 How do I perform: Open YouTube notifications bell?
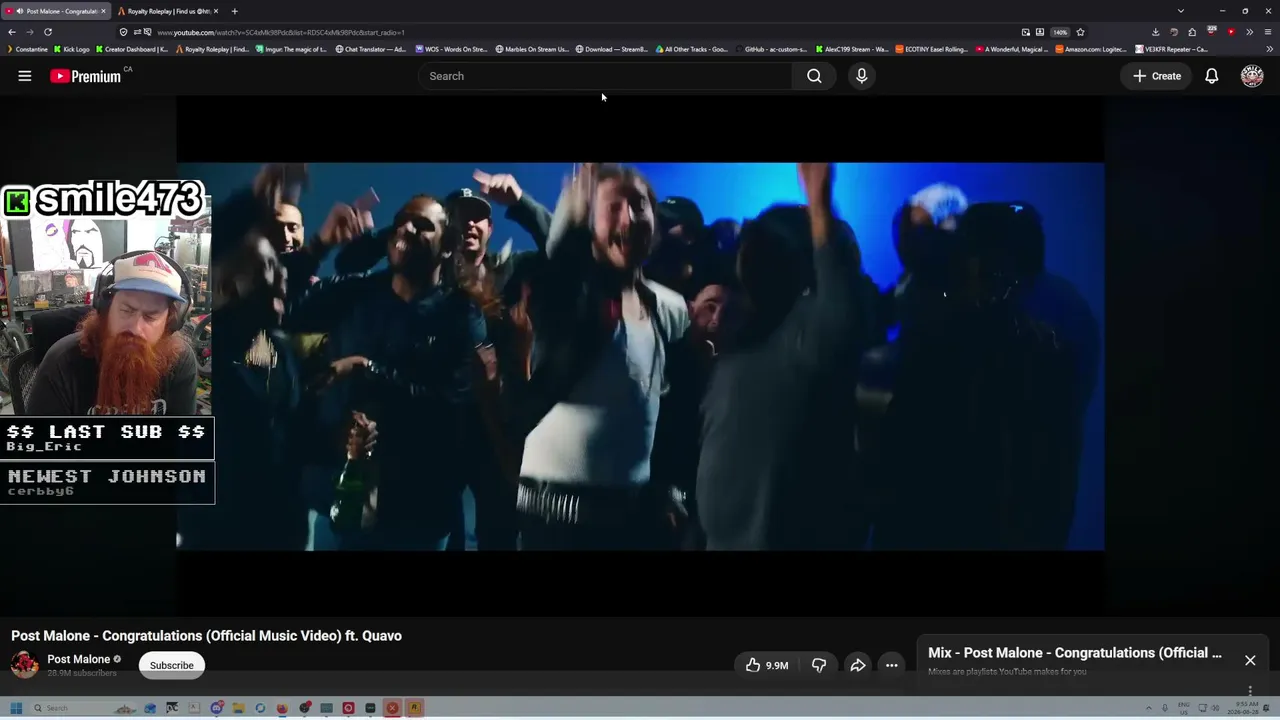point(1211,76)
